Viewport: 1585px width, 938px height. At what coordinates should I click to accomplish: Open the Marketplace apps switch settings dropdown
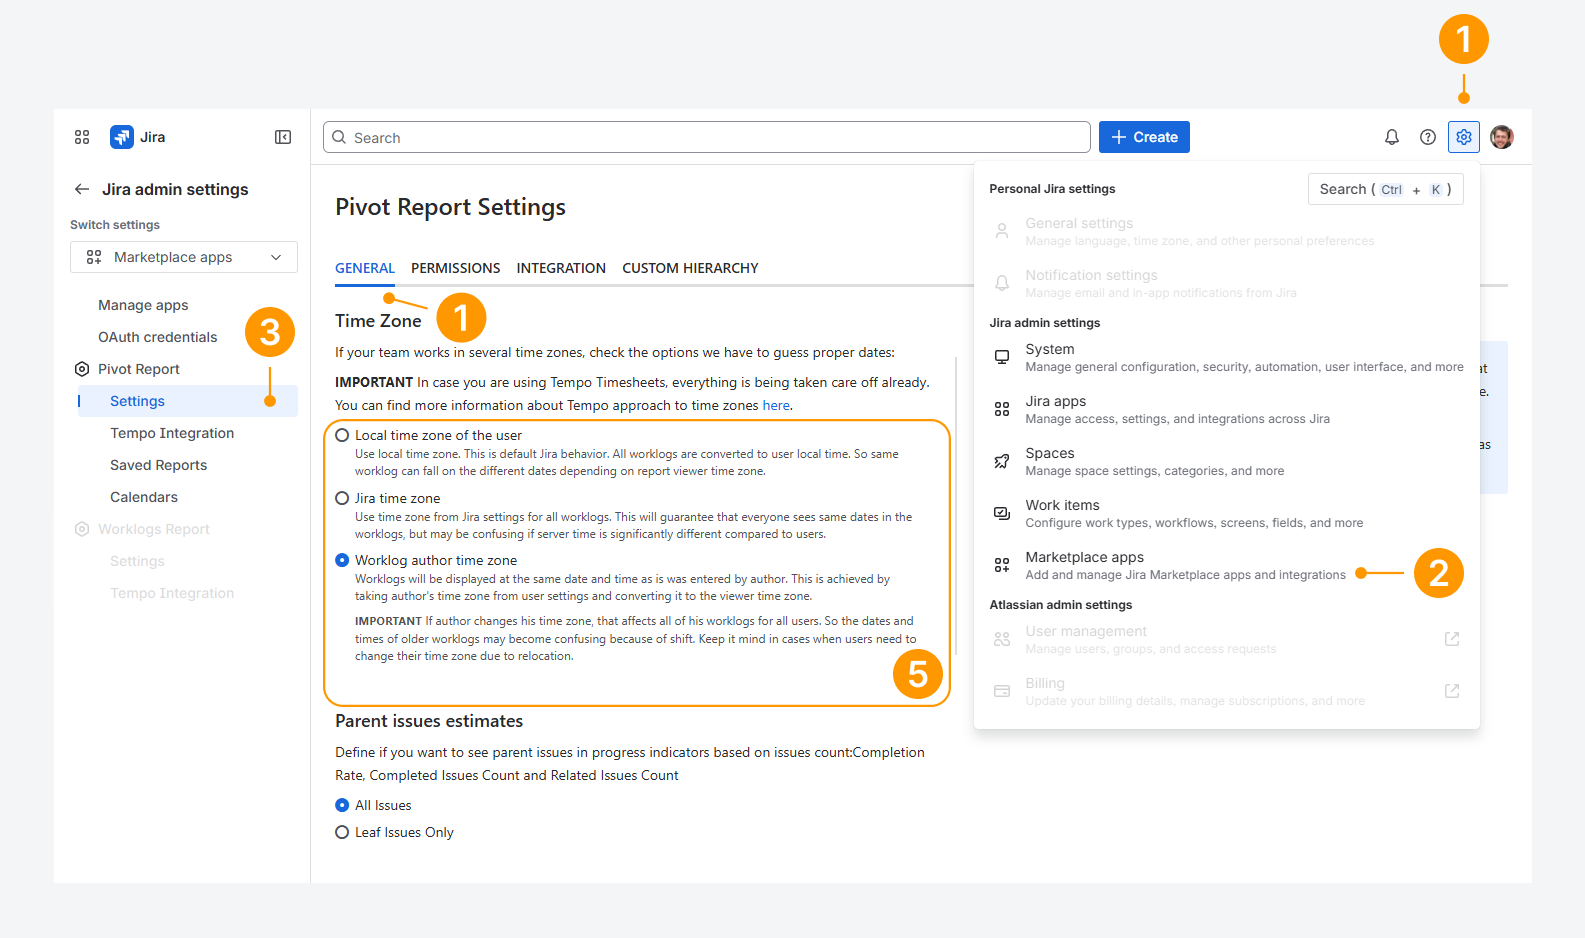click(x=184, y=257)
